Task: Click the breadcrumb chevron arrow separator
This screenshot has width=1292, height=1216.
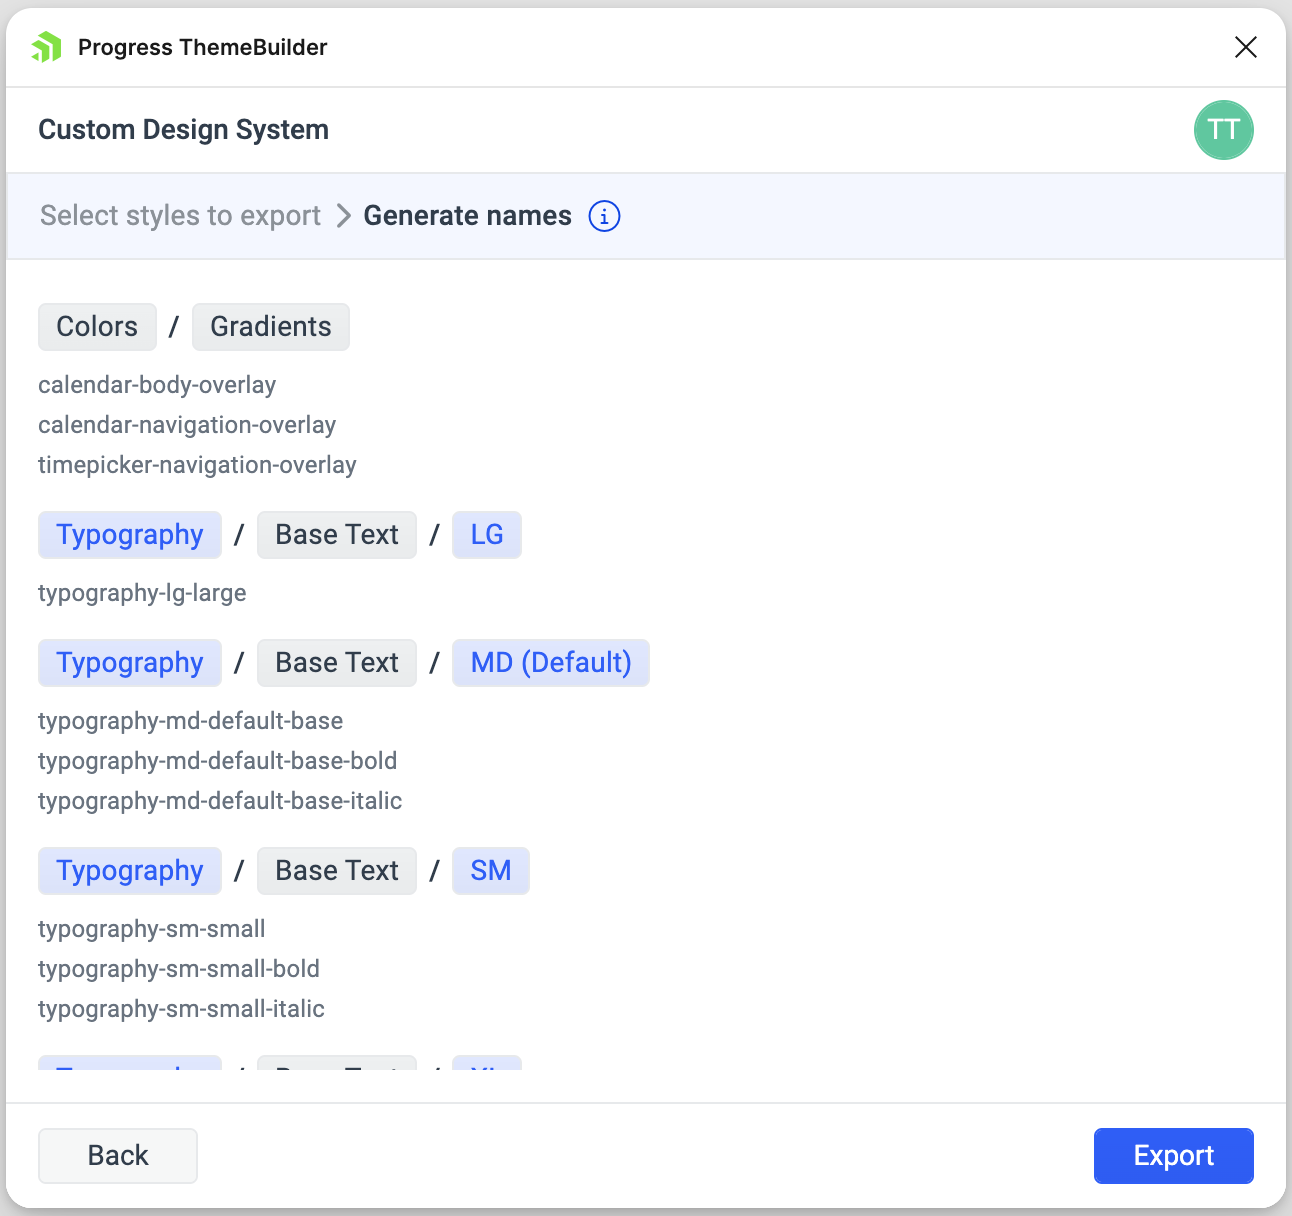Action: click(343, 216)
